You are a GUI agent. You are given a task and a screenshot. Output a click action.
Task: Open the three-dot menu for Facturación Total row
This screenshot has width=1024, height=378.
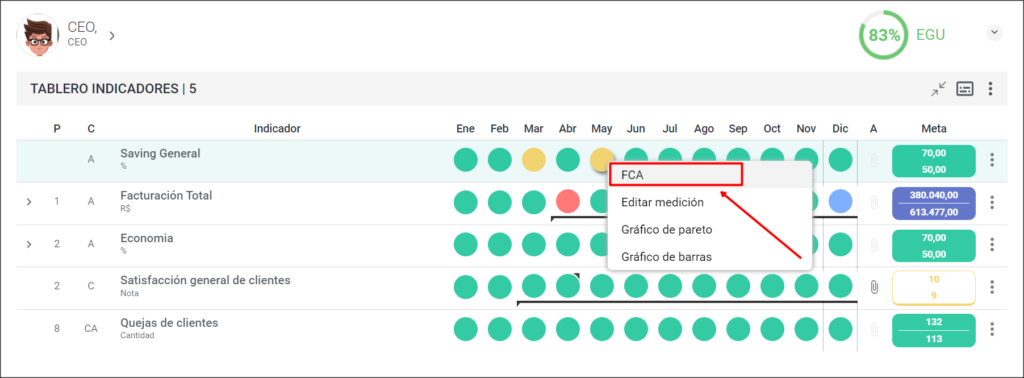pyautogui.click(x=992, y=202)
